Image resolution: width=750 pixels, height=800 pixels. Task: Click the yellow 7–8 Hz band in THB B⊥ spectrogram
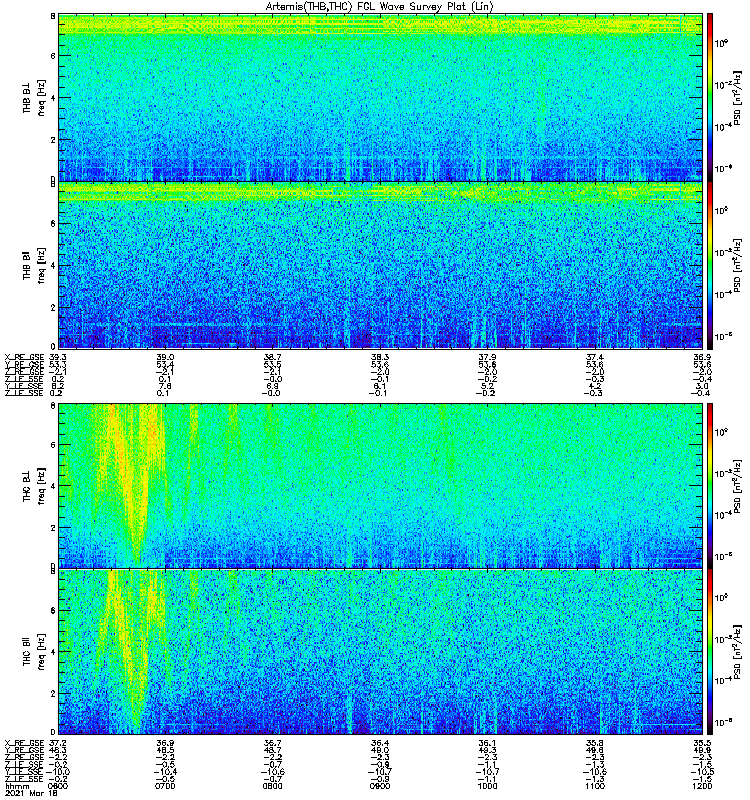(380, 24)
